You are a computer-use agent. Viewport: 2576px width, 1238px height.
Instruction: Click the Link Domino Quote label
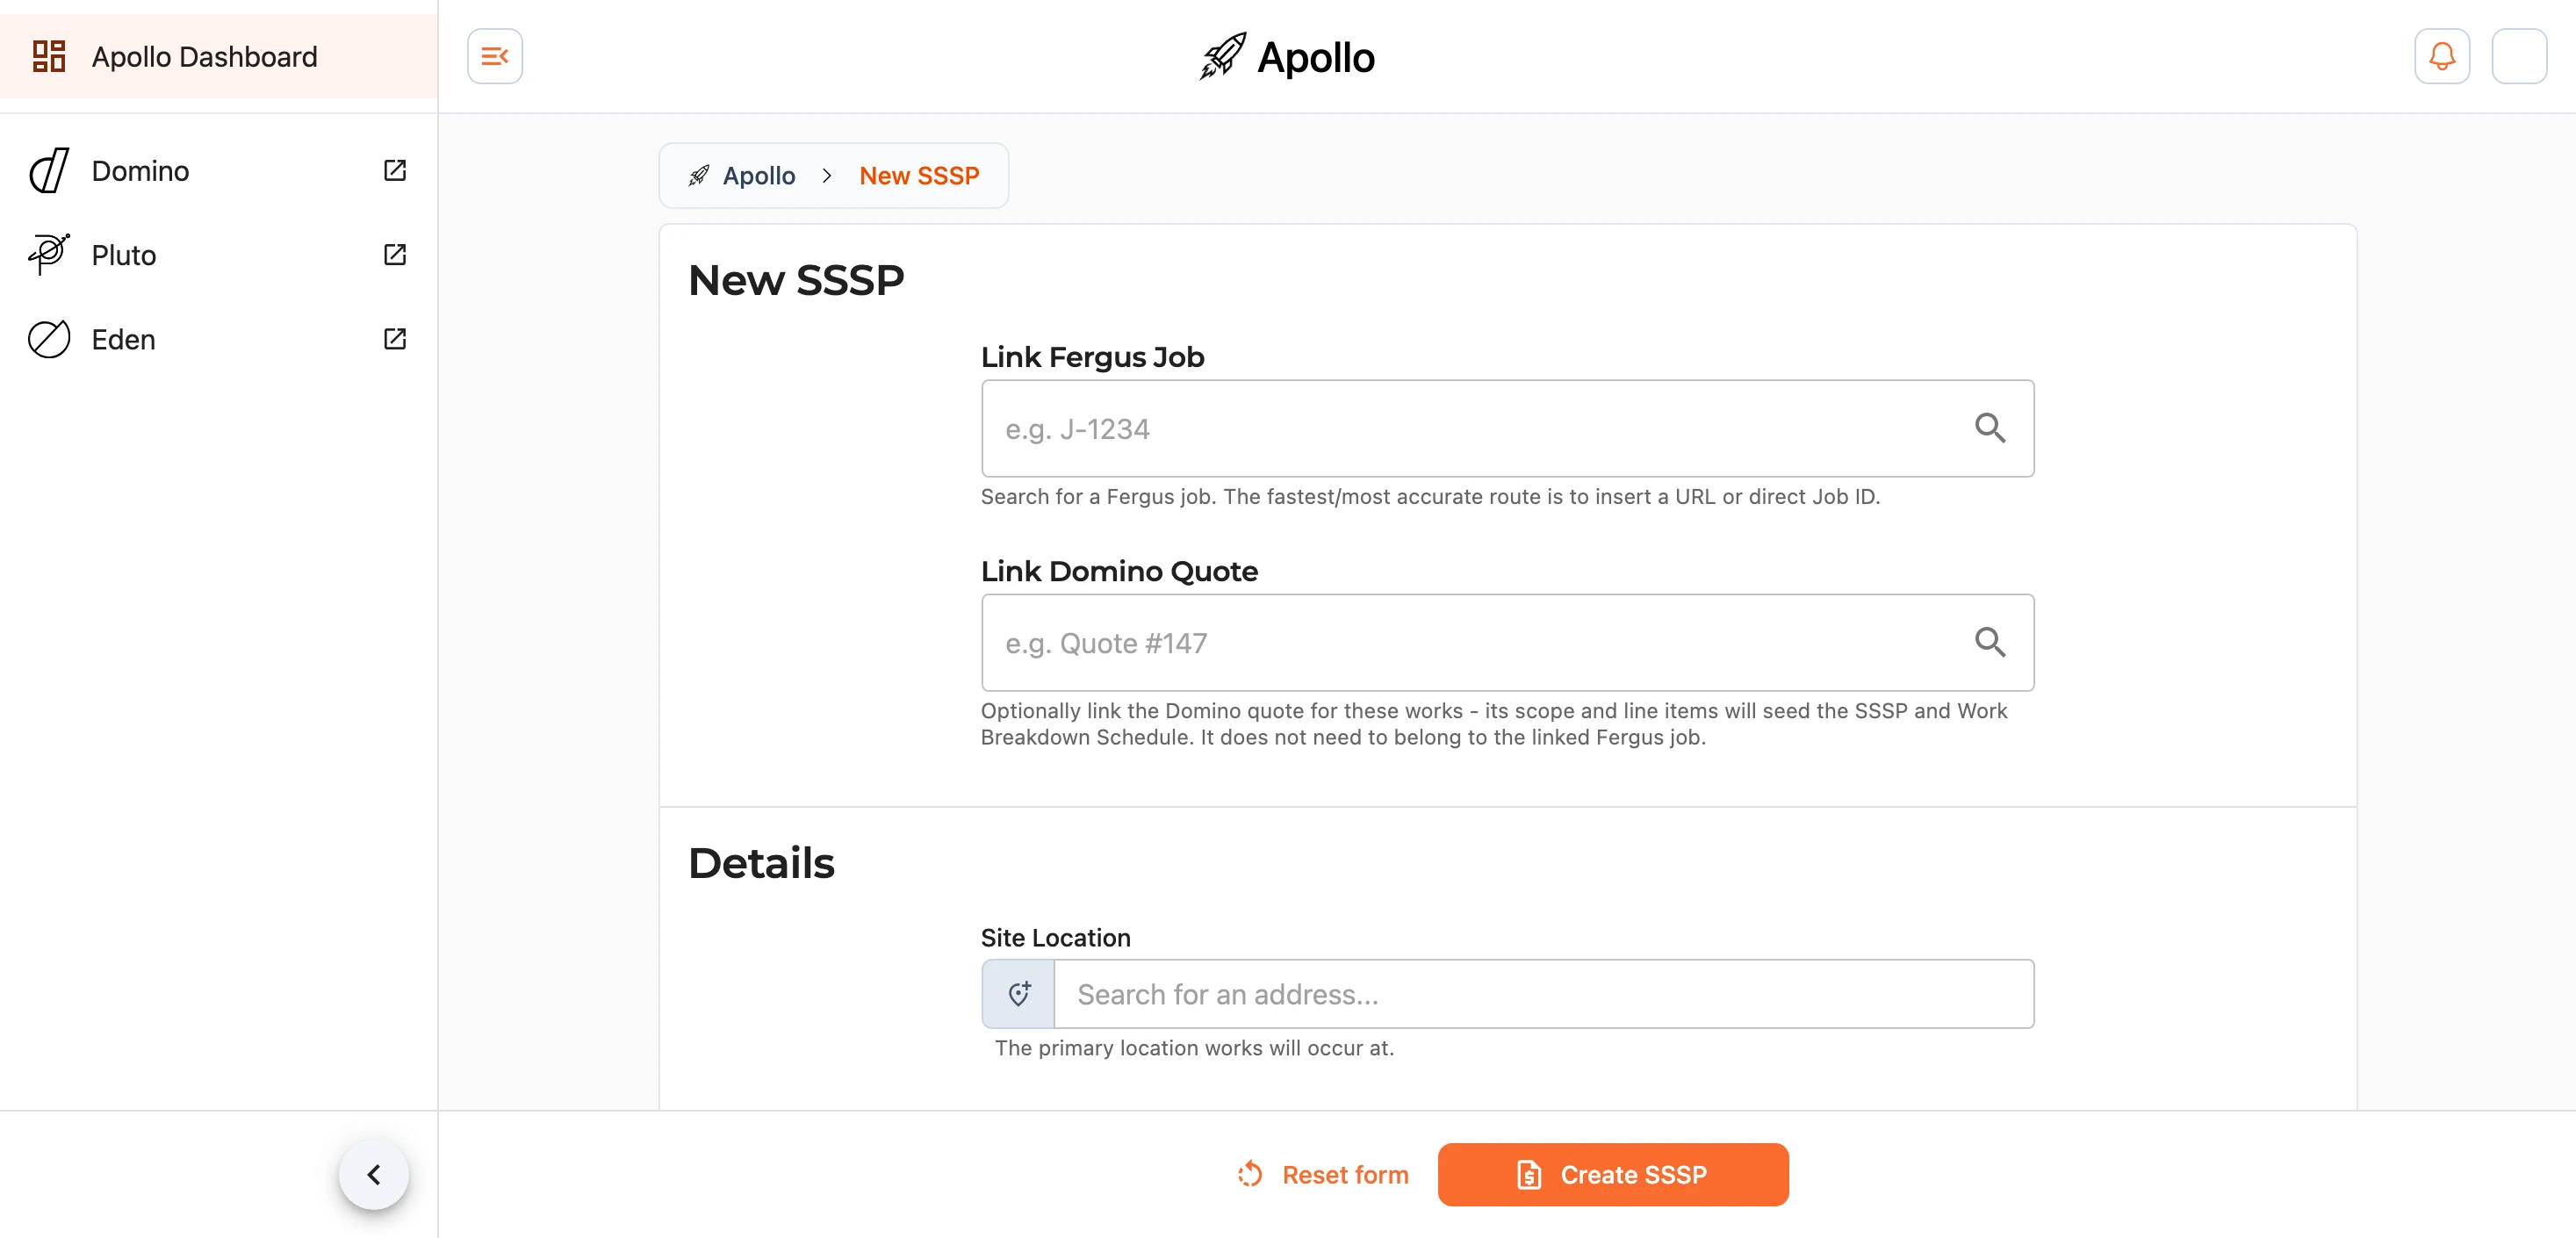1119,571
